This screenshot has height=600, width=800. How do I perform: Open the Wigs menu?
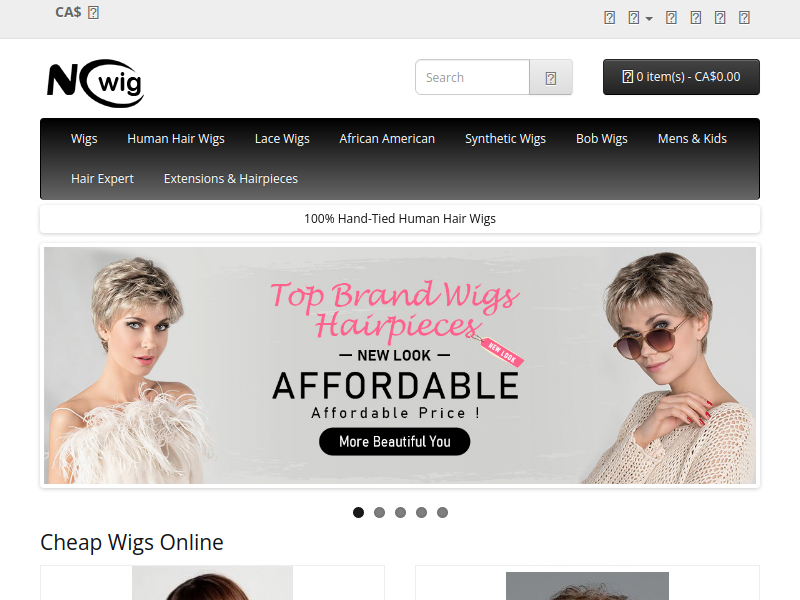(x=84, y=139)
